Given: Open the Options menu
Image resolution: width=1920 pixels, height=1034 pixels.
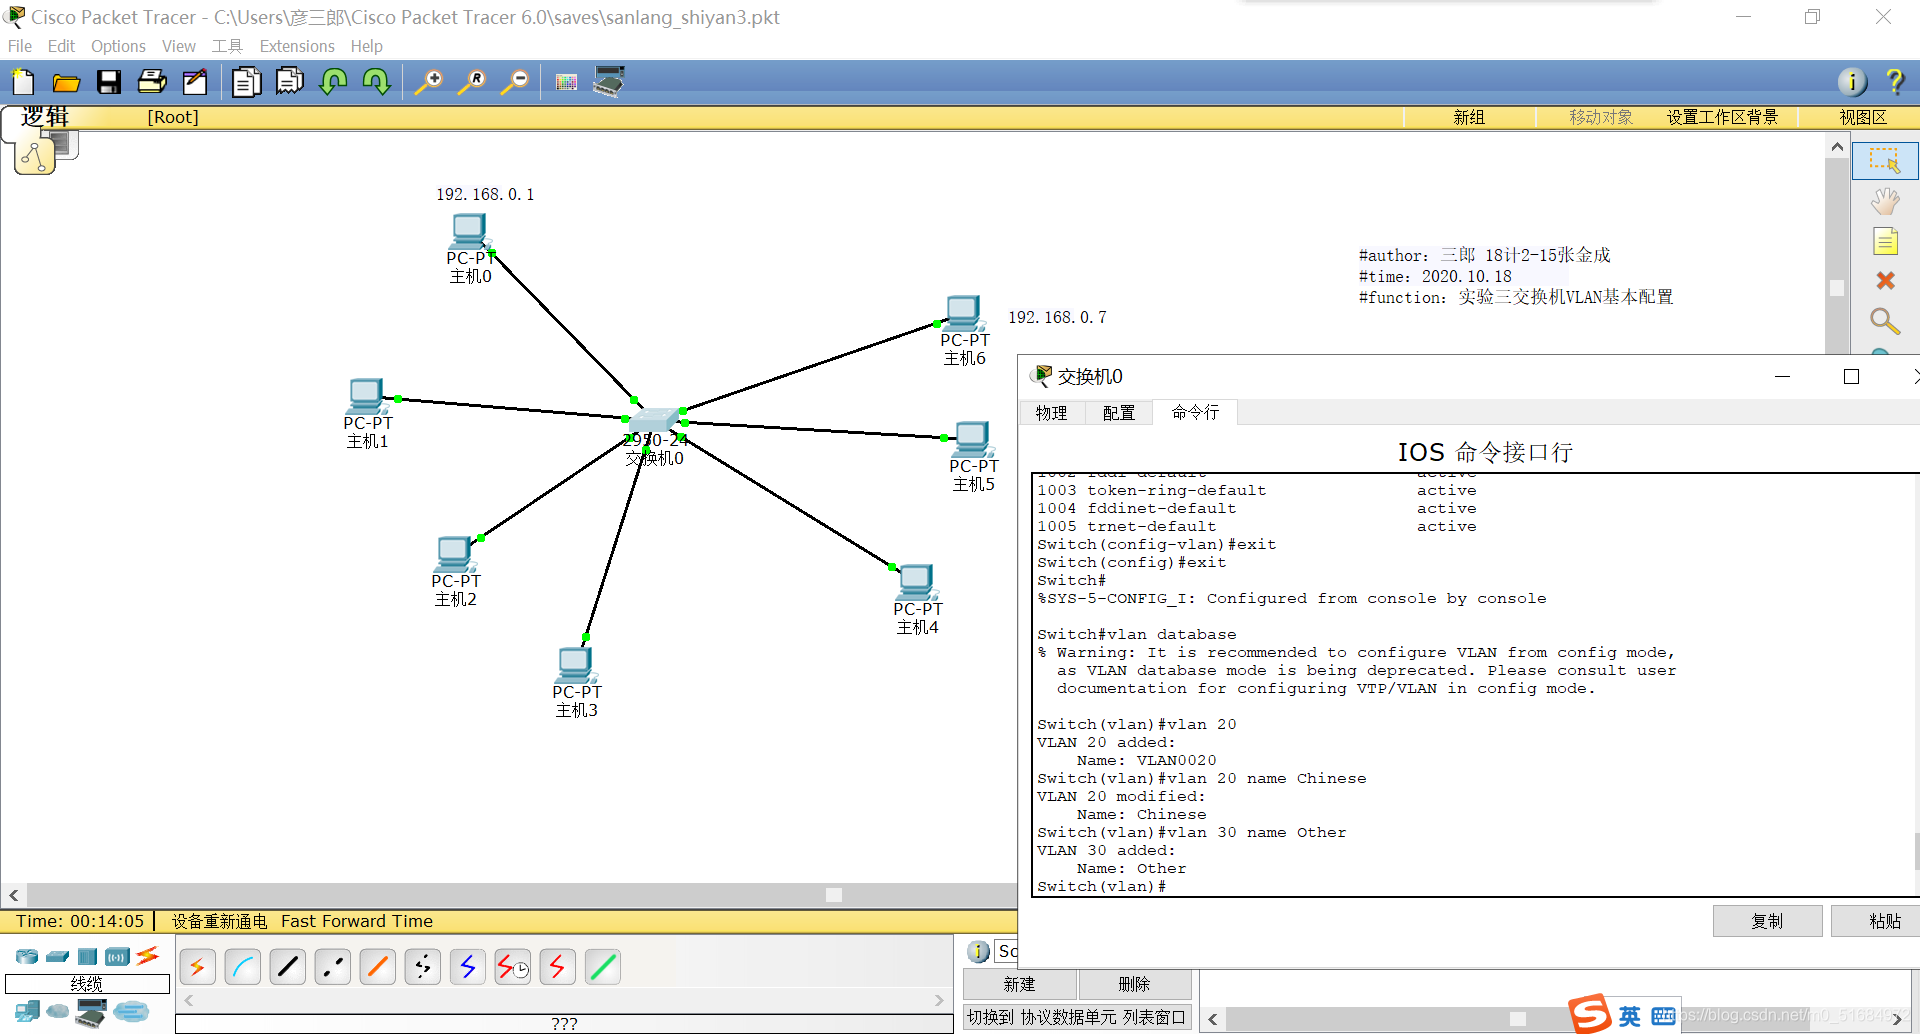Looking at the screenshot, I should (118, 46).
